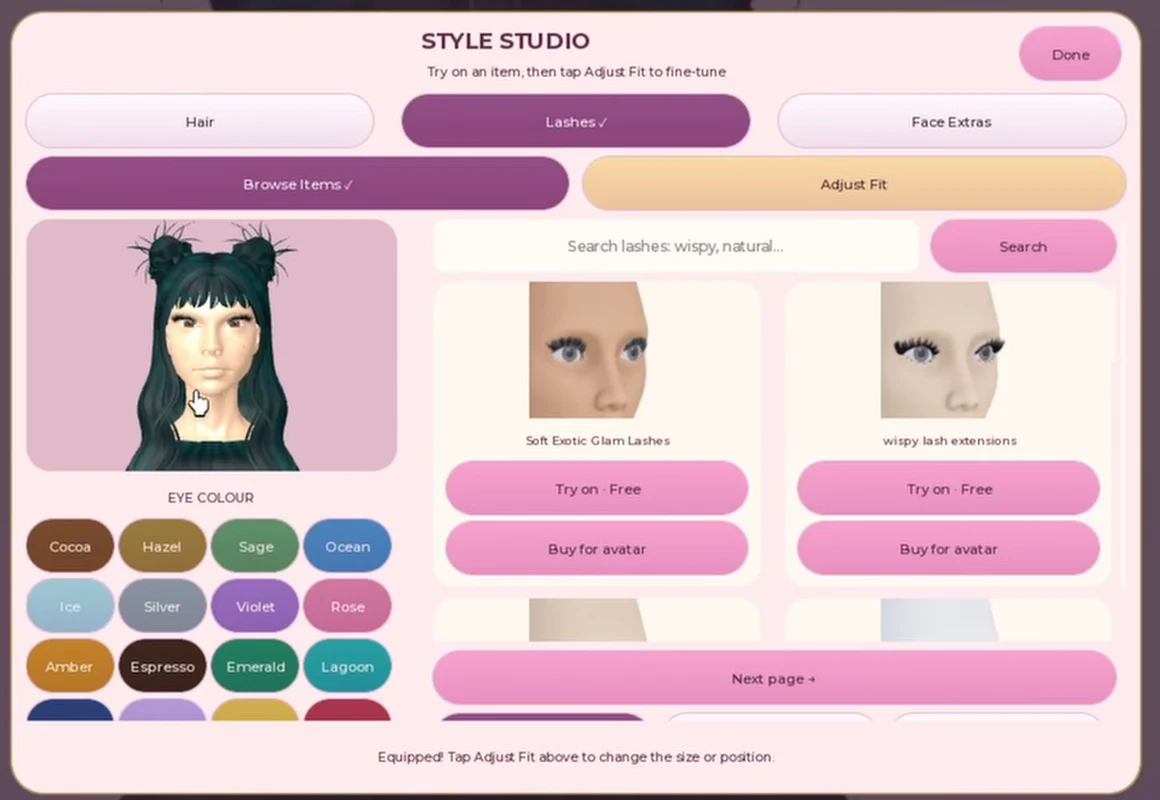Buy Soft Exotic Glam Lashes for avatar
This screenshot has height=800, width=1160.
point(597,548)
